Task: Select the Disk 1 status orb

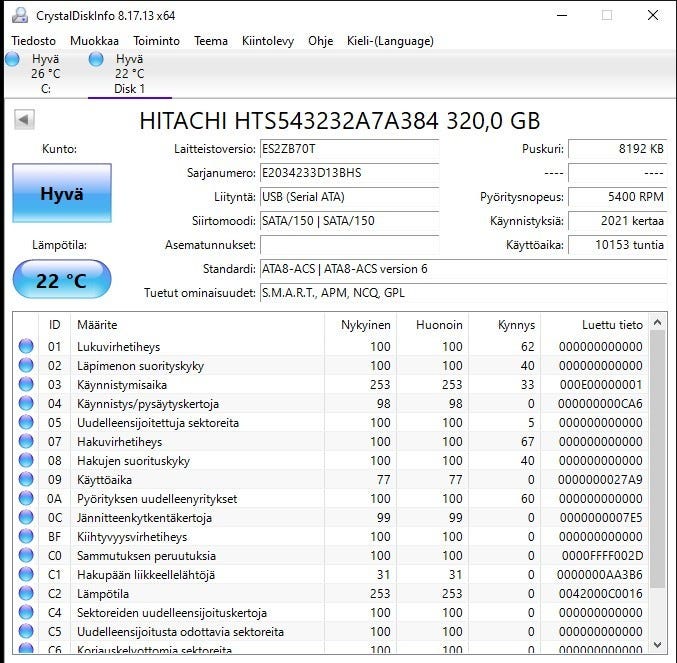Action: tap(96, 60)
